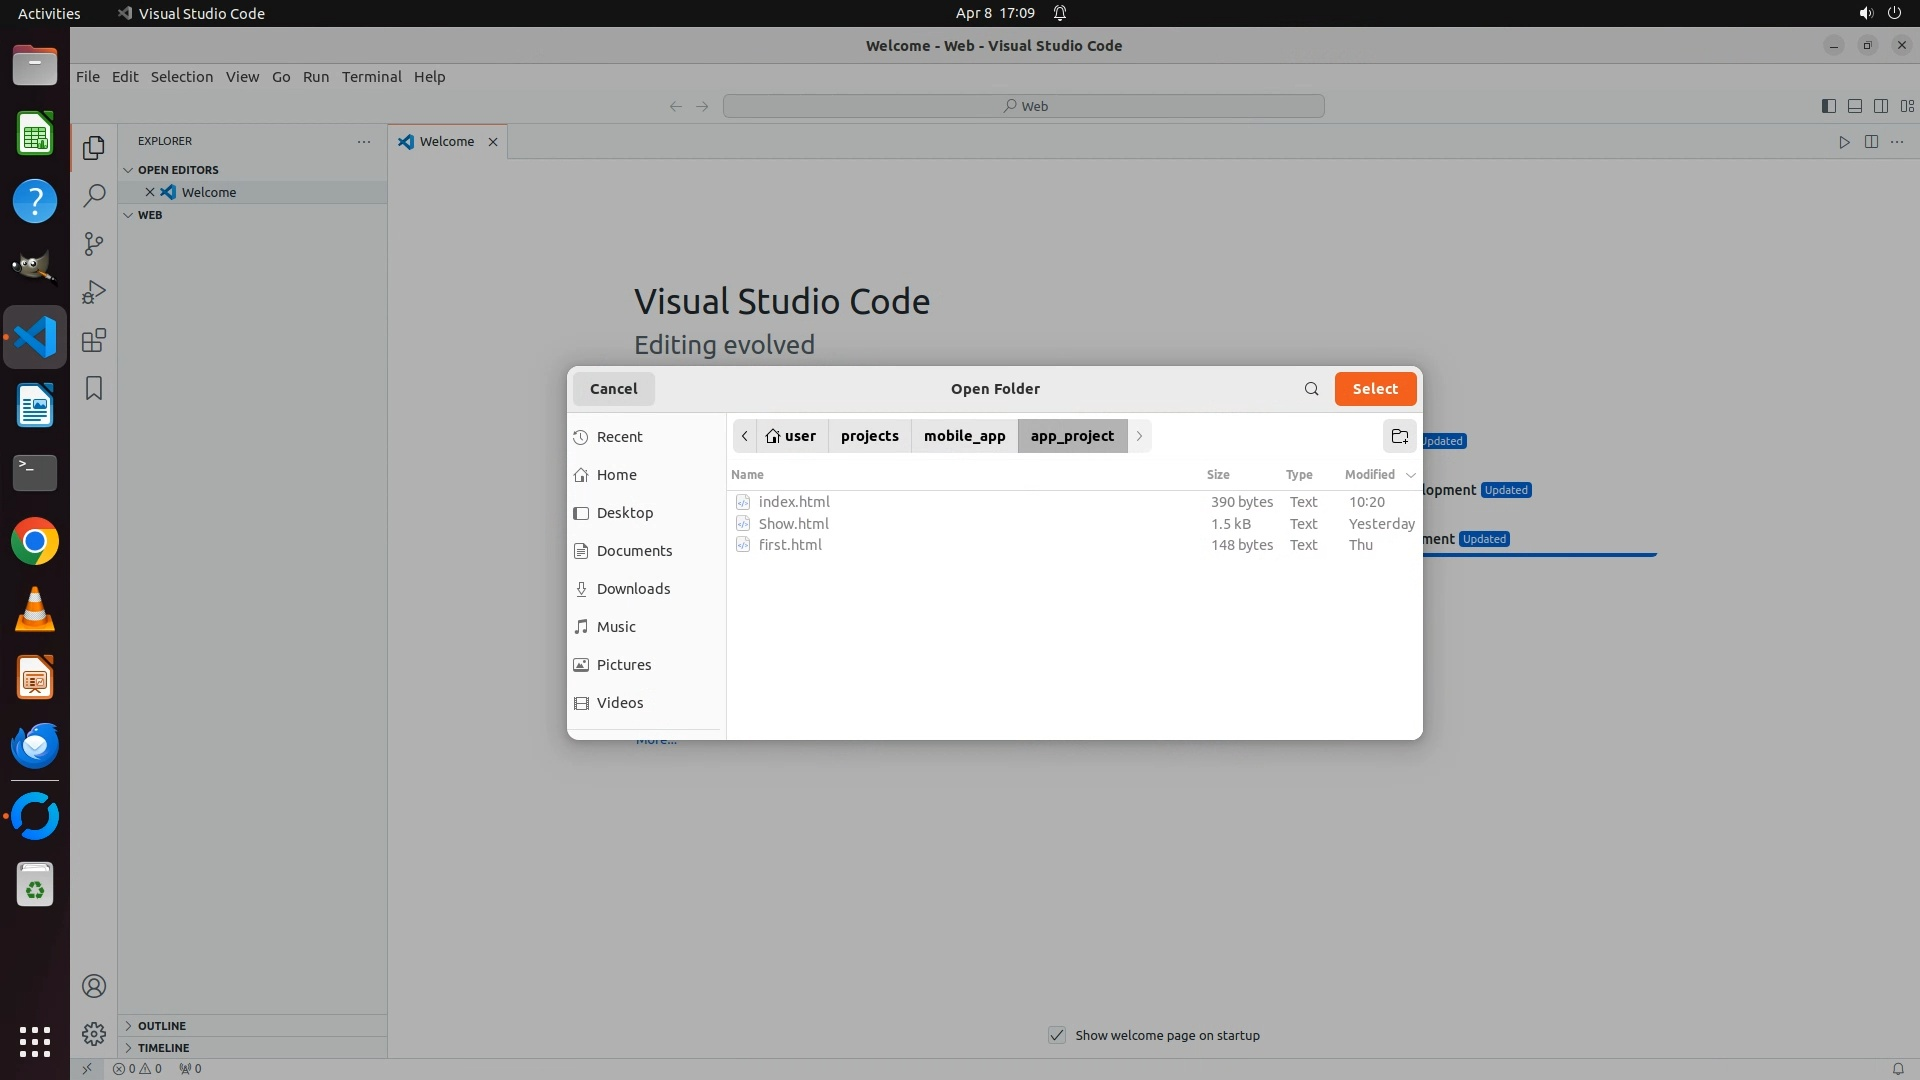This screenshot has width=1920, height=1080.
Task: Toggle the primary side bar layout button
Action: tap(1828, 106)
